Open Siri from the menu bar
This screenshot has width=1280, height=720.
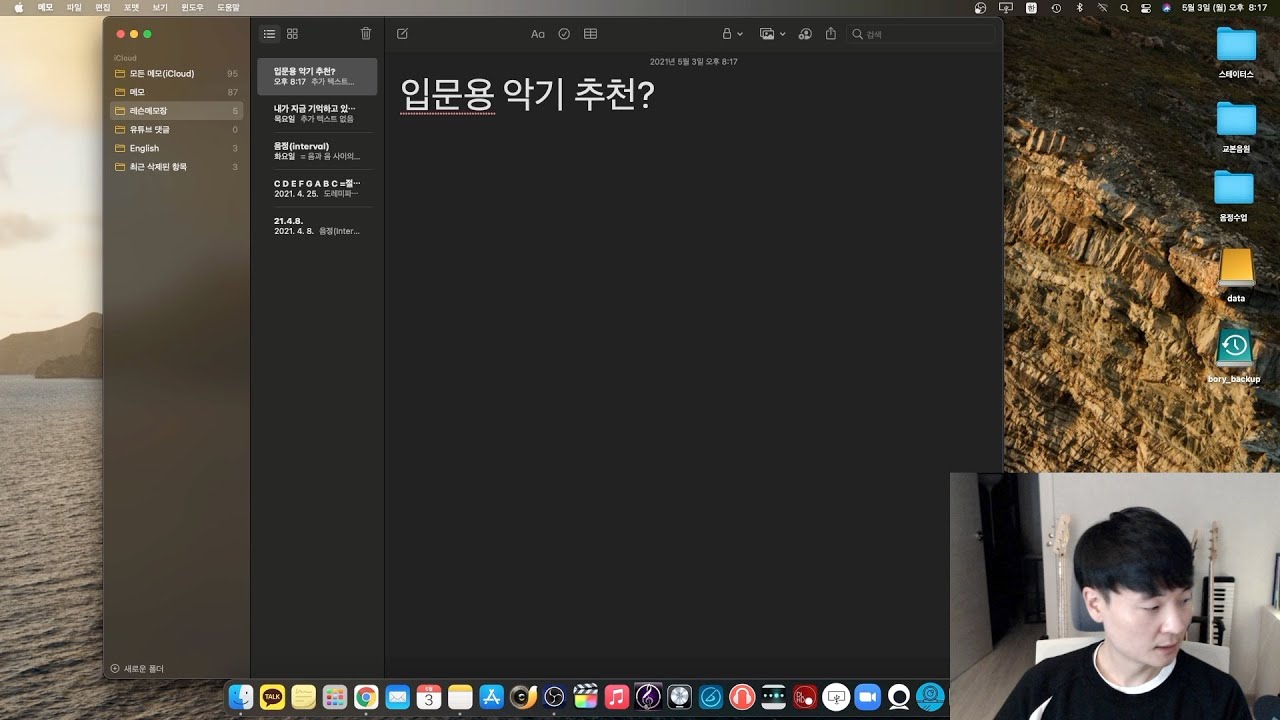coord(1166,7)
